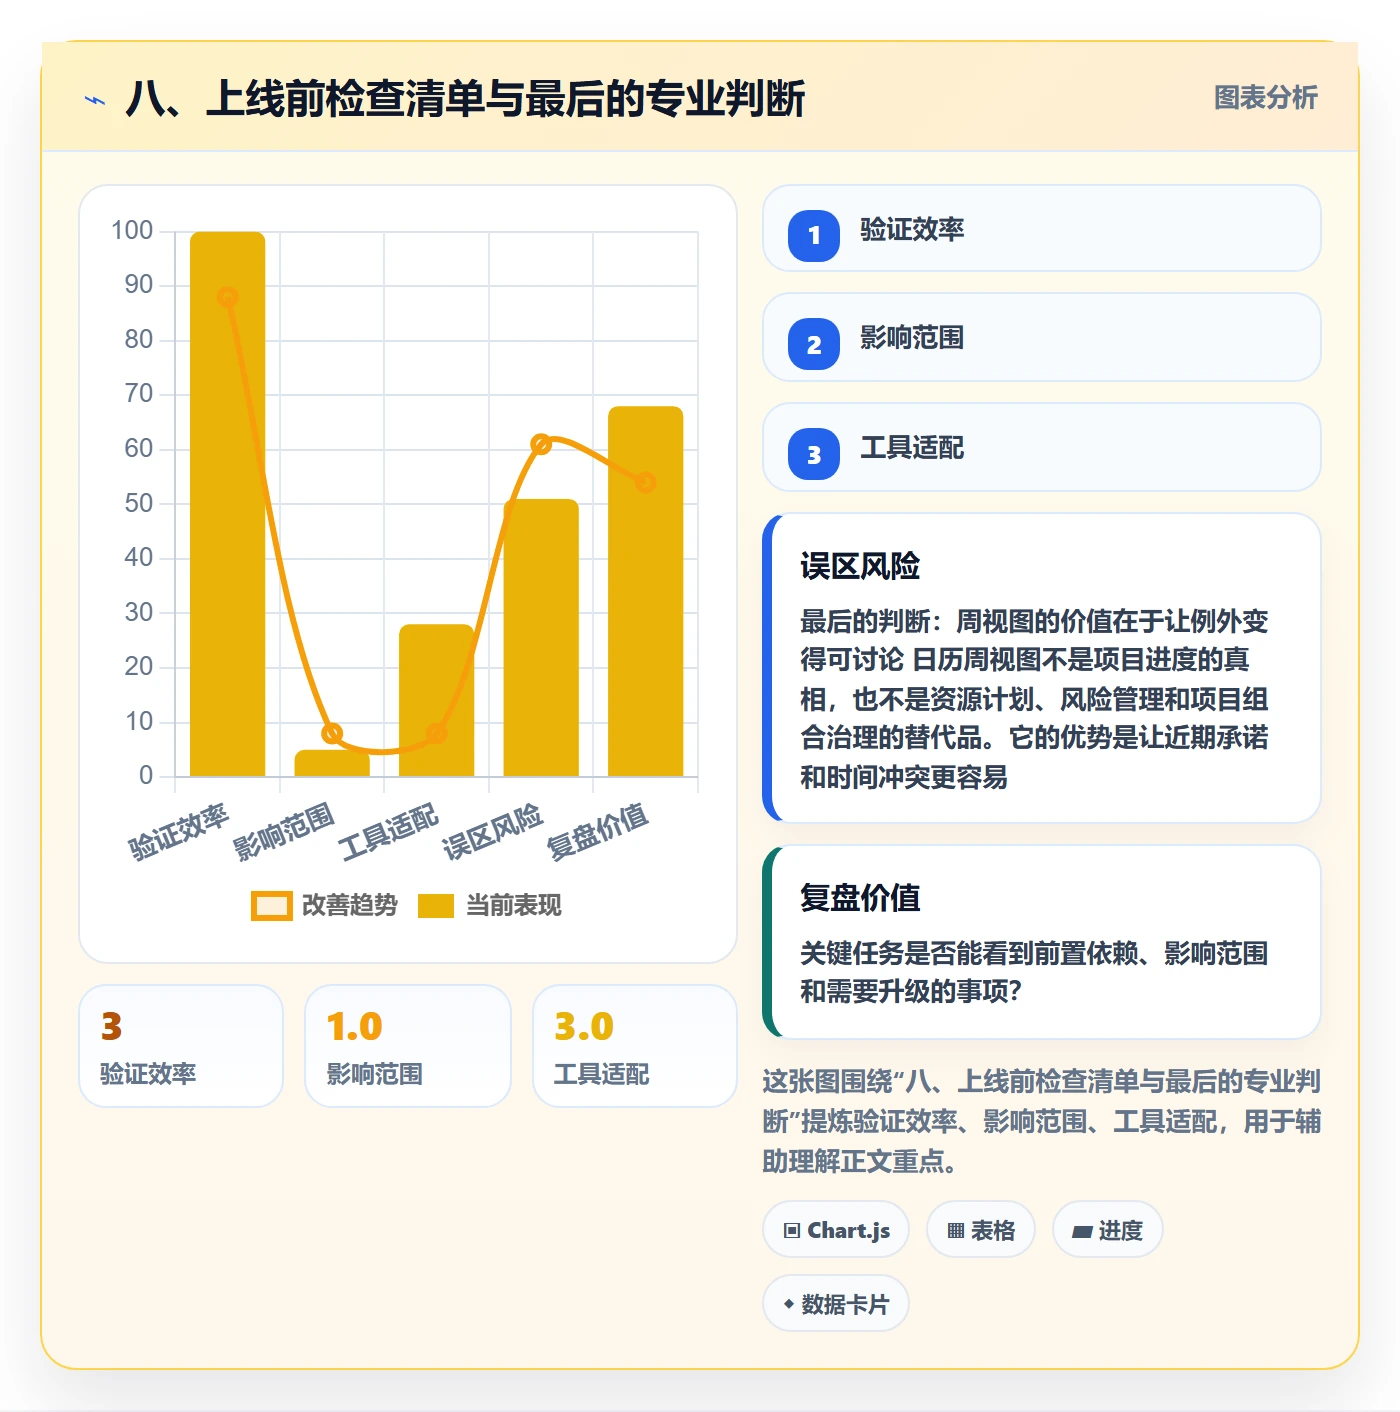Click the Chart.js tag
Viewport: 1400px width, 1412px height.
pos(836,1230)
